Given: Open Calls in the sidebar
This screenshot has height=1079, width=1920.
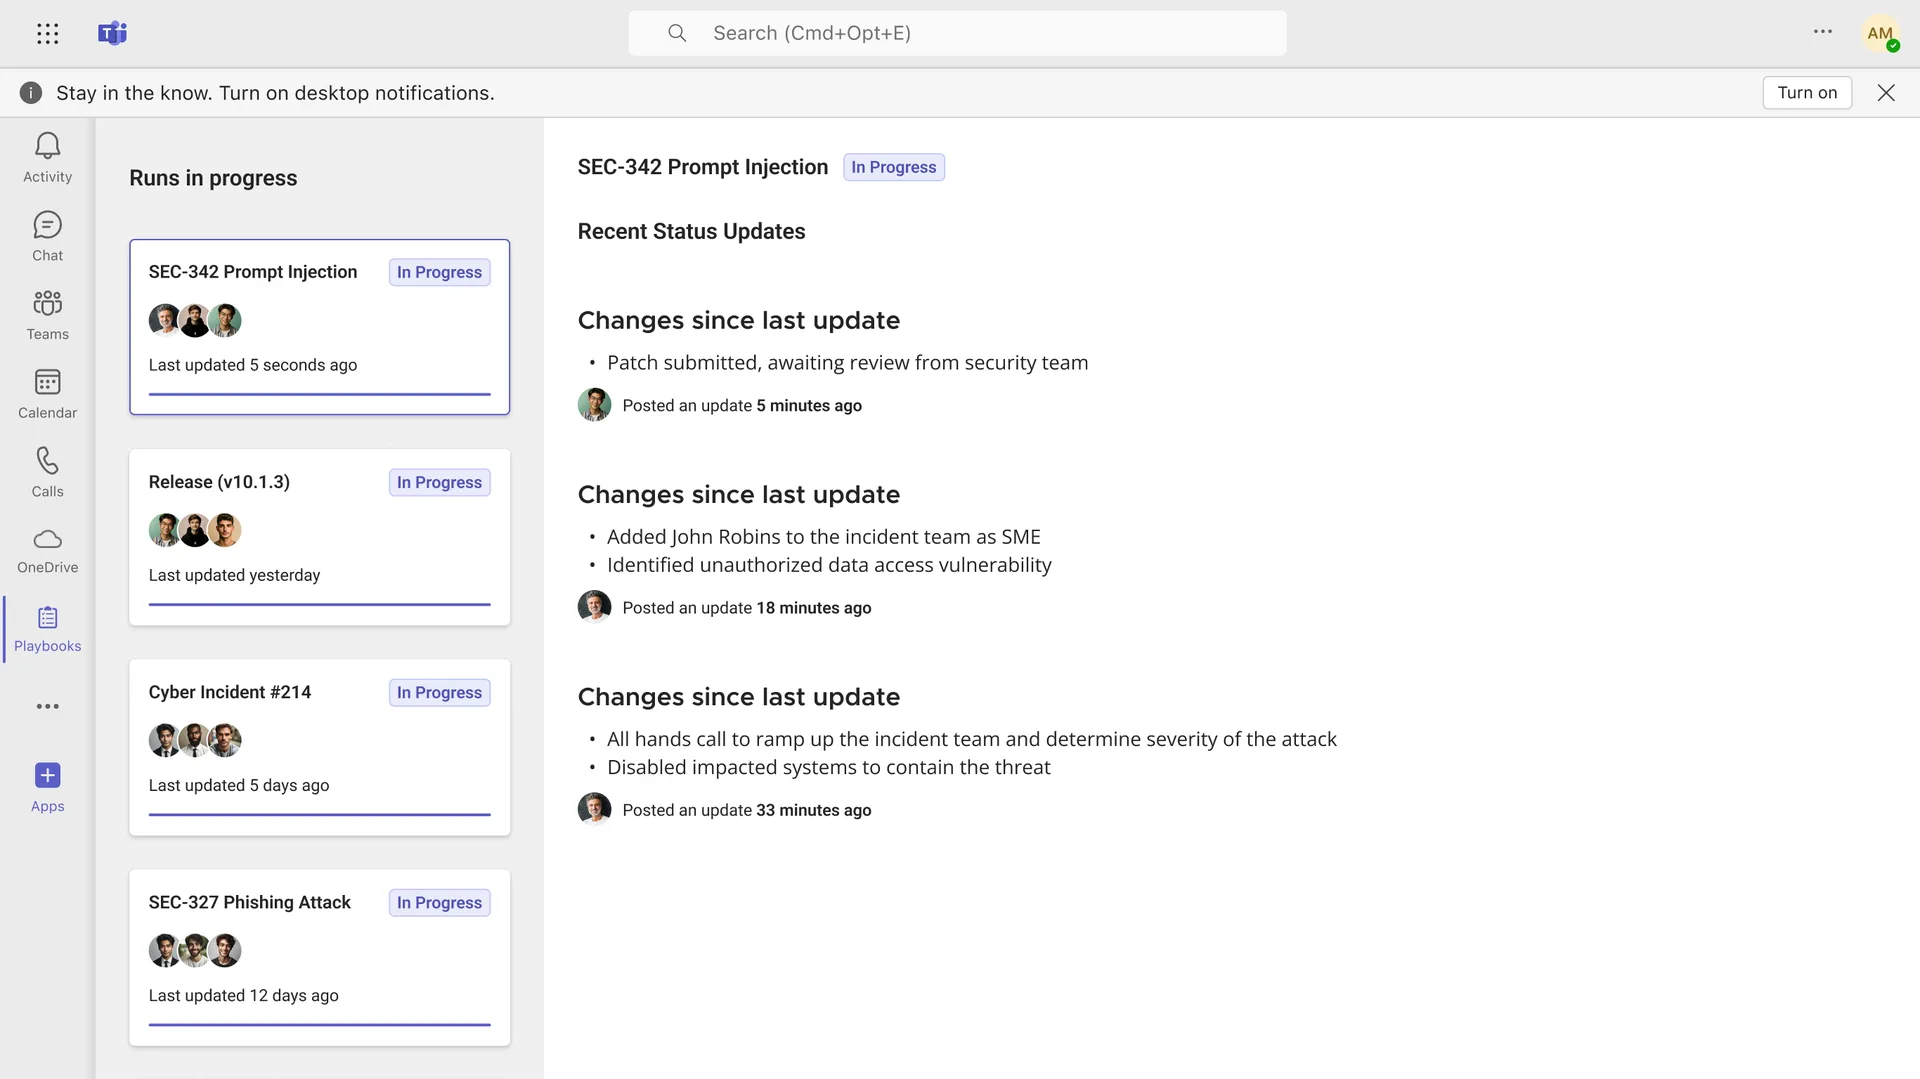Looking at the screenshot, I should click(47, 472).
